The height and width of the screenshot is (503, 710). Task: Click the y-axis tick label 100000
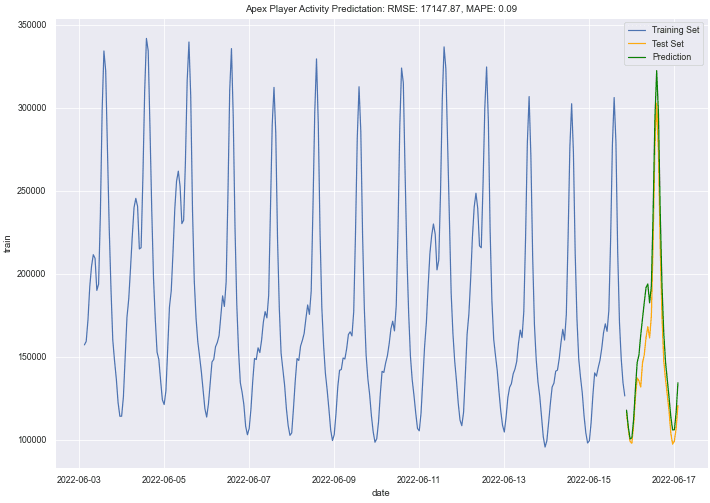pyautogui.click(x=32, y=440)
